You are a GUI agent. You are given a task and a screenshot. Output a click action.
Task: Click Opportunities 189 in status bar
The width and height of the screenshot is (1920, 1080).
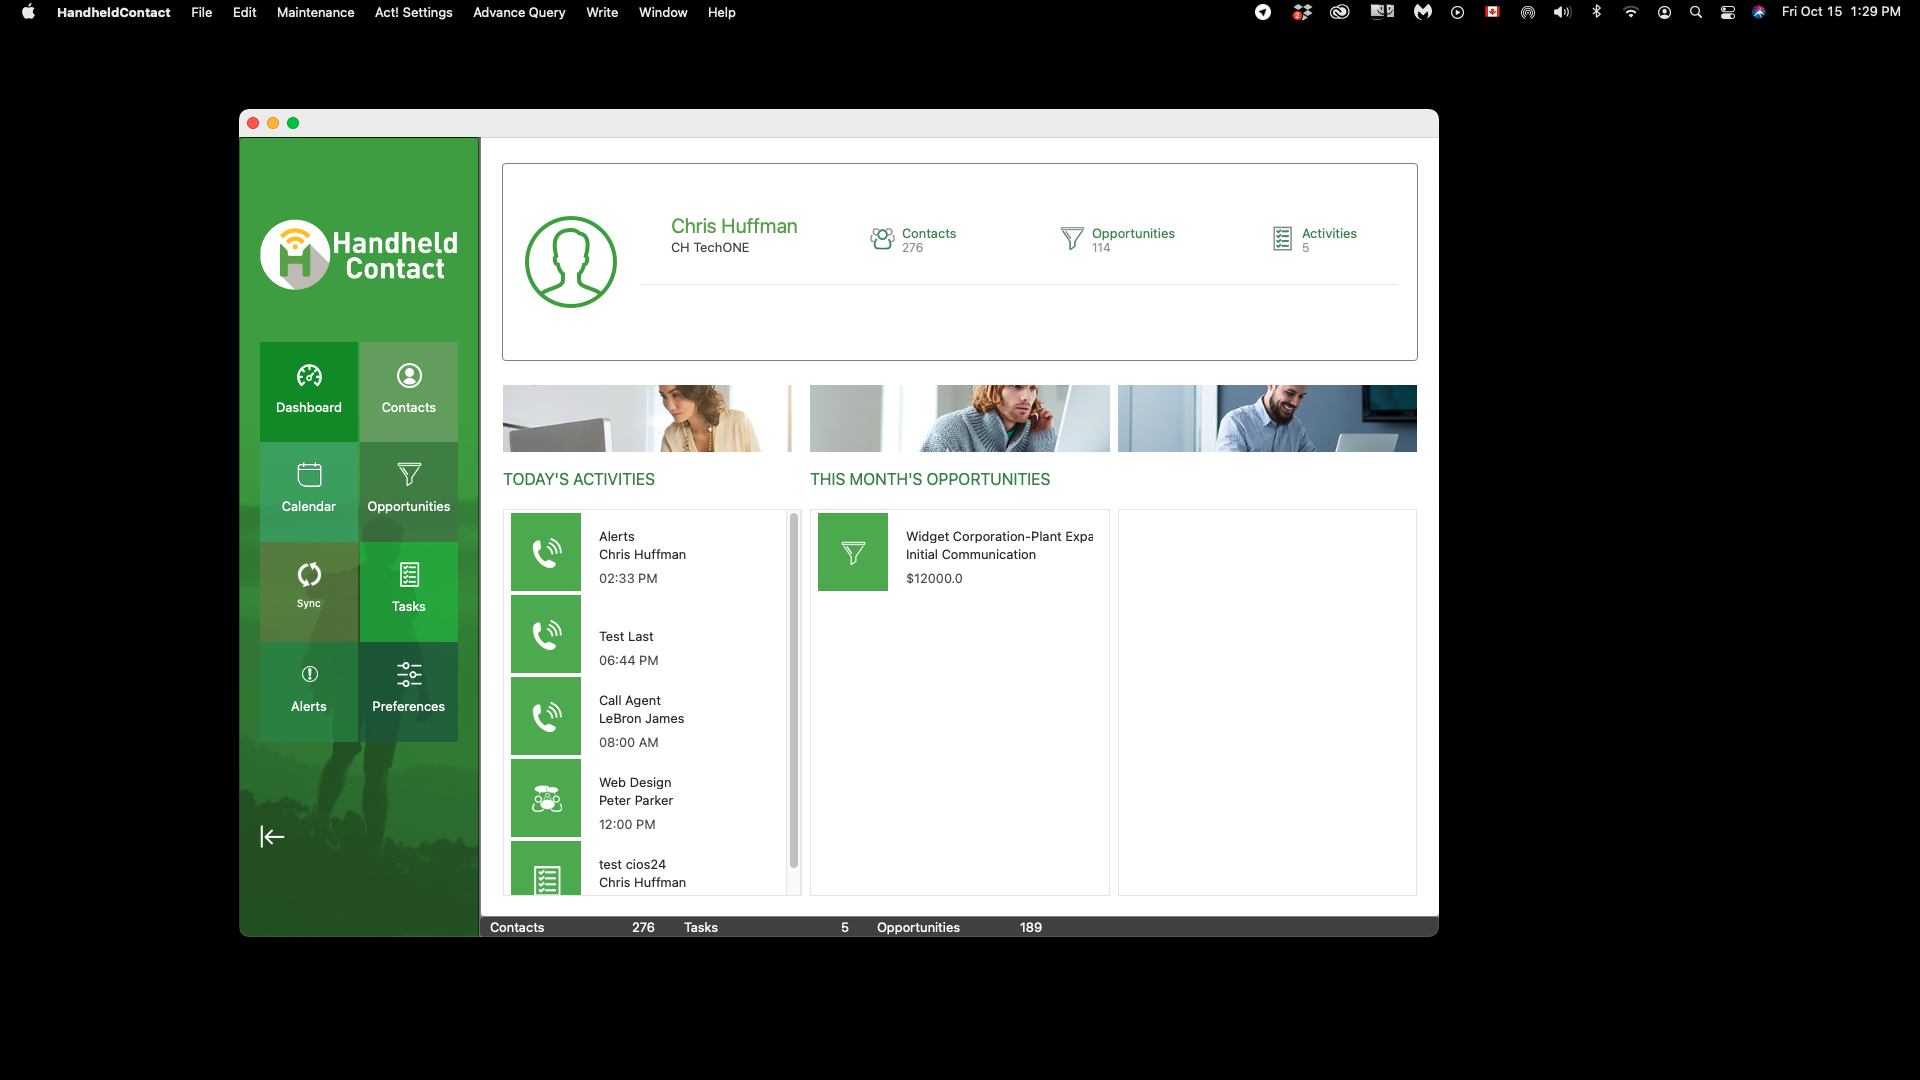tap(959, 927)
